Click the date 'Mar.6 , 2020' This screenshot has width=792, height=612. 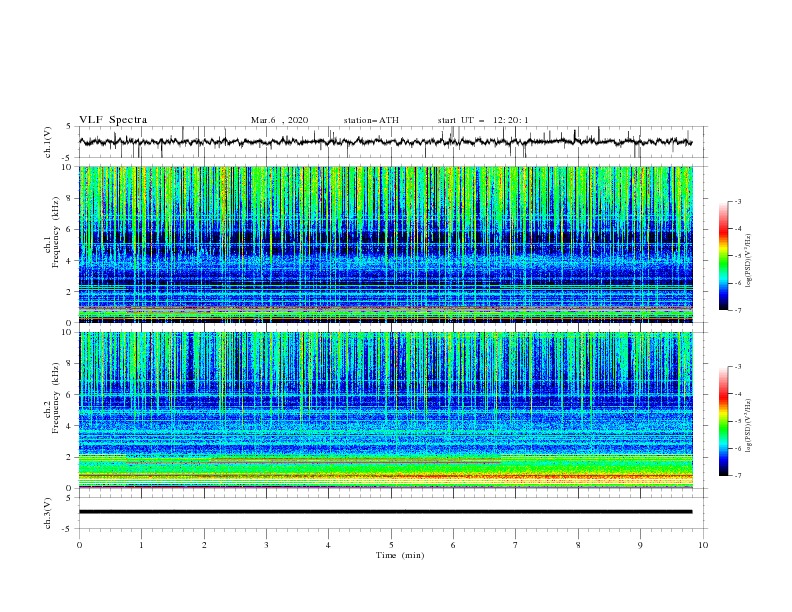pyautogui.click(x=279, y=120)
